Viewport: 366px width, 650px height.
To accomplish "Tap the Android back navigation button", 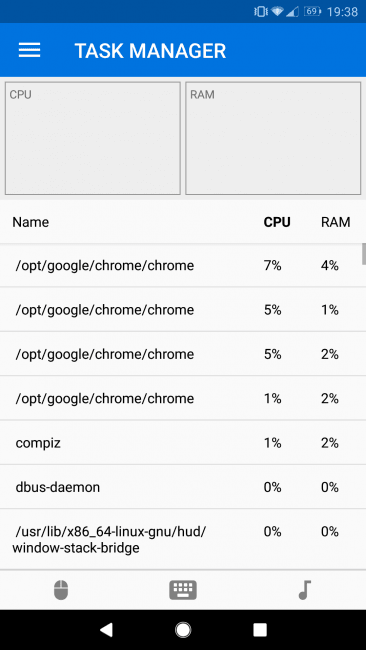I will (106, 630).
